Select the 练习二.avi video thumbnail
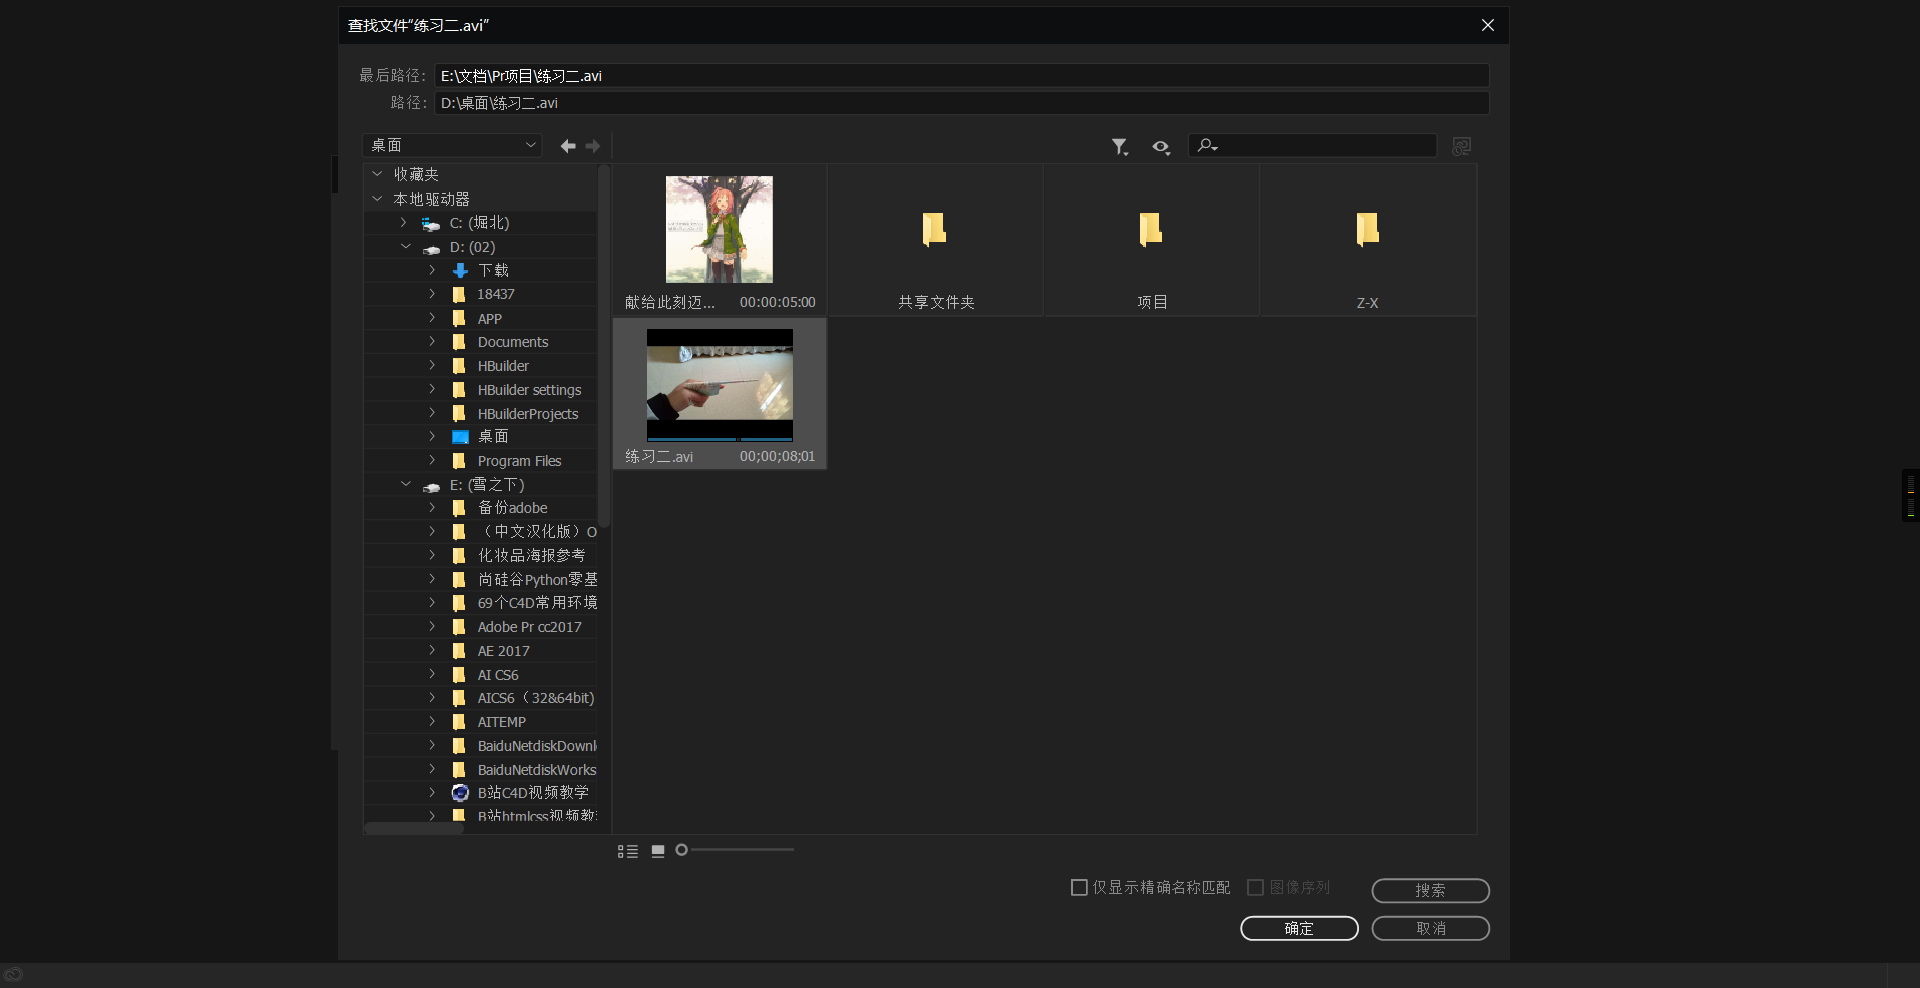This screenshot has width=1920, height=988. (720, 385)
